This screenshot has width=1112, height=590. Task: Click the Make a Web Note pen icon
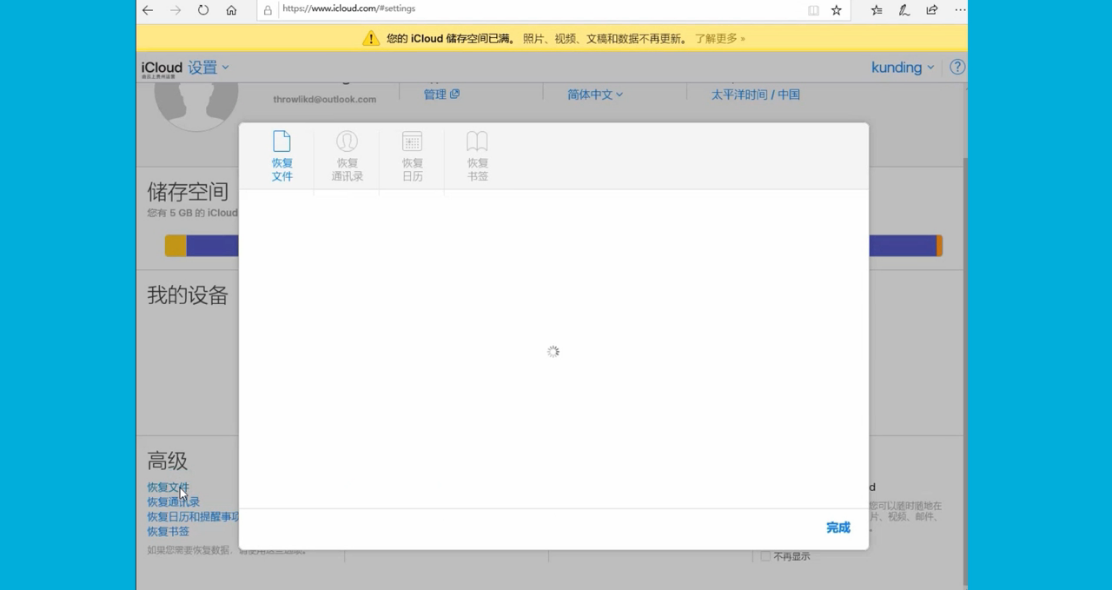coord(902,9)
